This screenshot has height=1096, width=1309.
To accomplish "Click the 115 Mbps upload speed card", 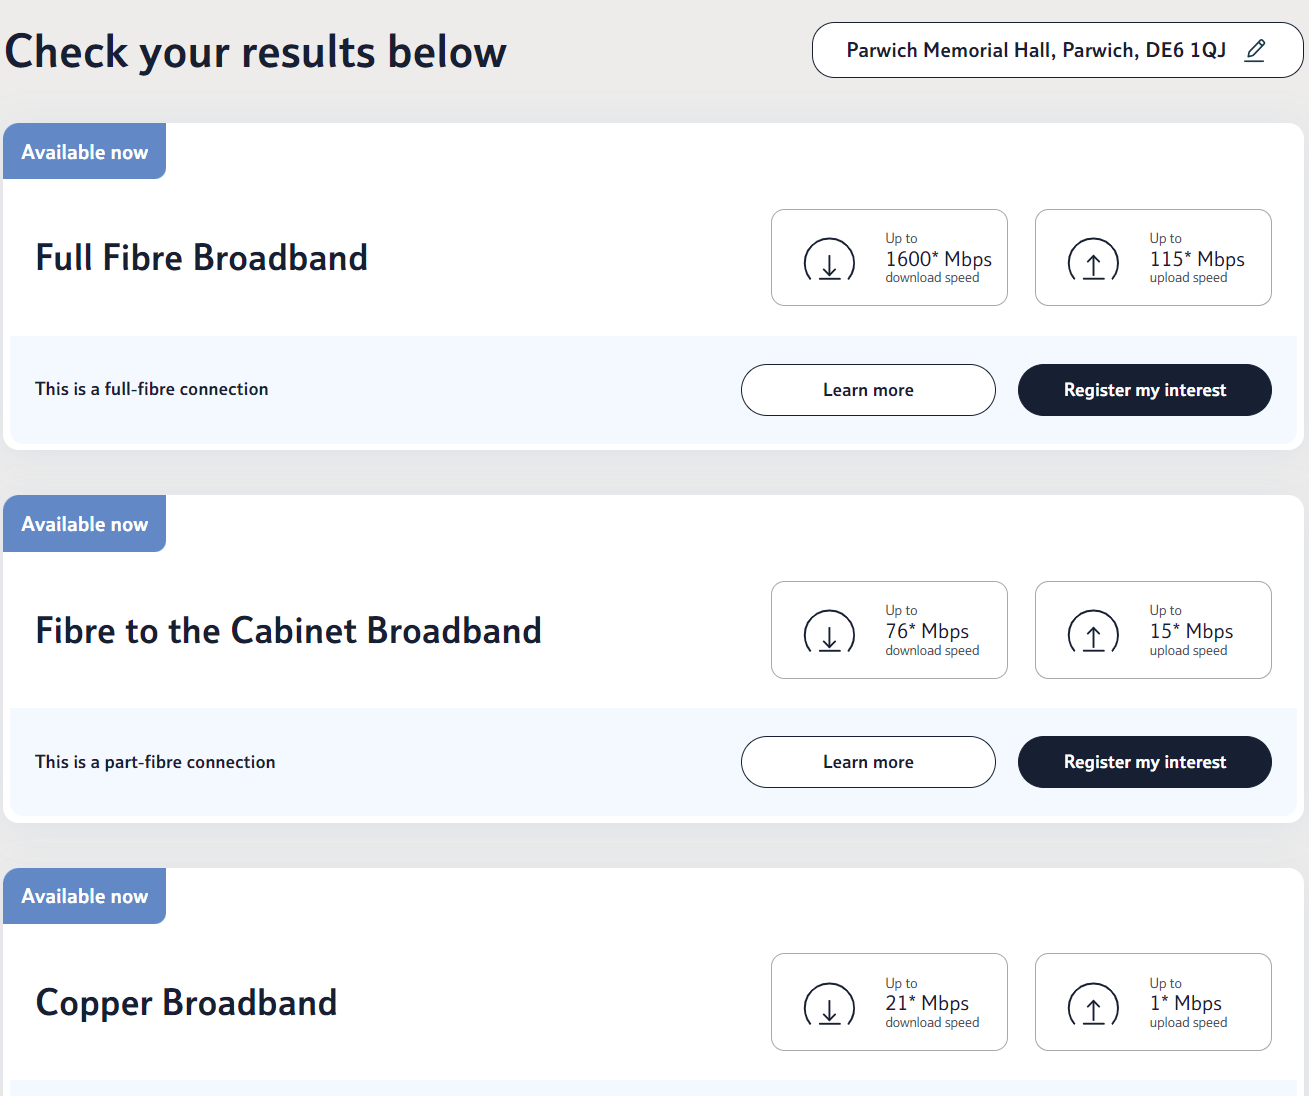I will pyautogui.click(x=1152, y=257).
